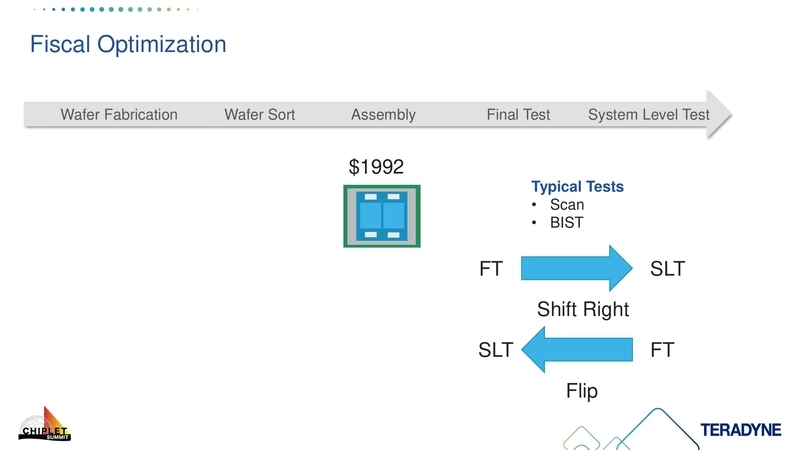Select the Final Test stage label
Image resolution: width=800 pixels, height=450 pixels.
(518, 115)
